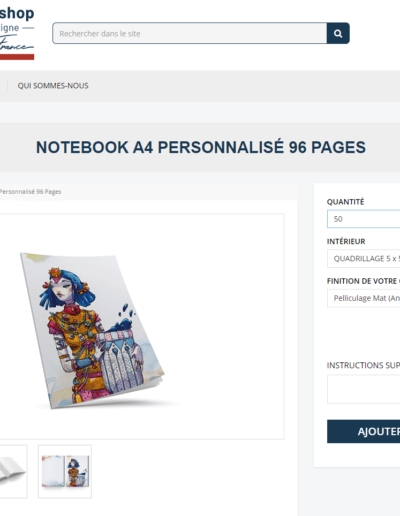
Task: Click the Quantité field showing 50
Action: pos(363,219)
